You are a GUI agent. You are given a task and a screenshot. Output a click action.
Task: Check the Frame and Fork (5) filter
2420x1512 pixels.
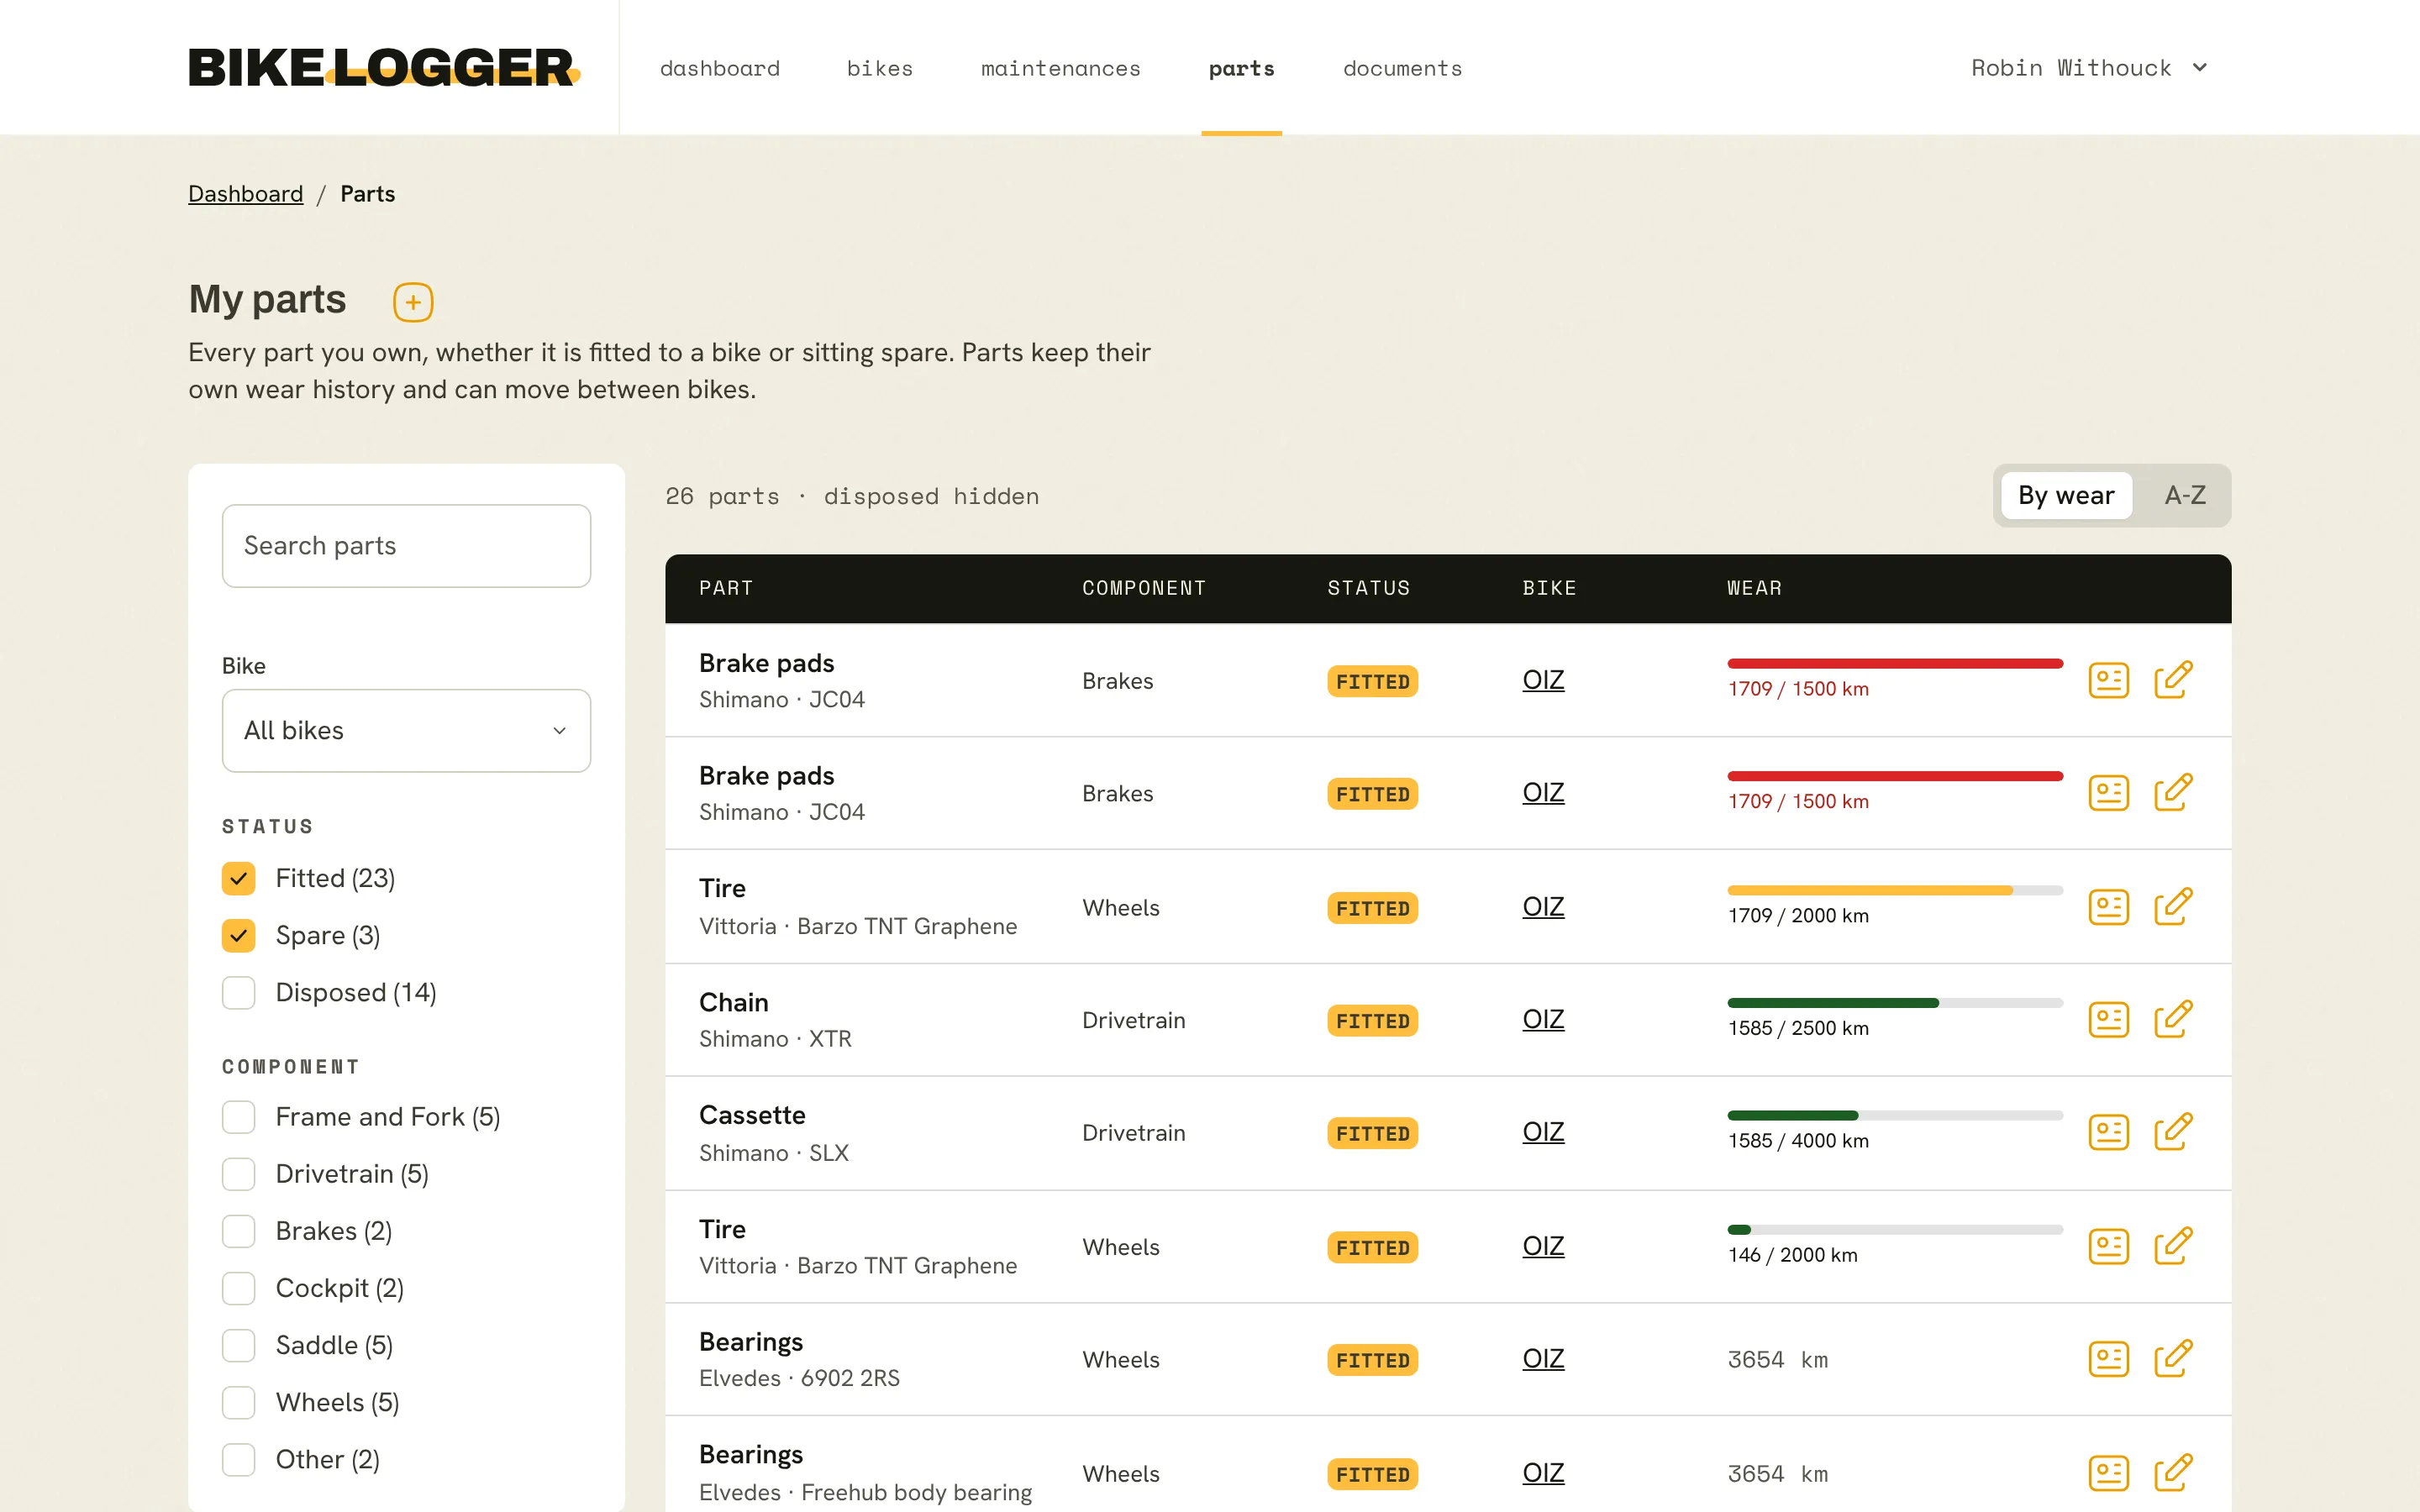(238, 1117)
